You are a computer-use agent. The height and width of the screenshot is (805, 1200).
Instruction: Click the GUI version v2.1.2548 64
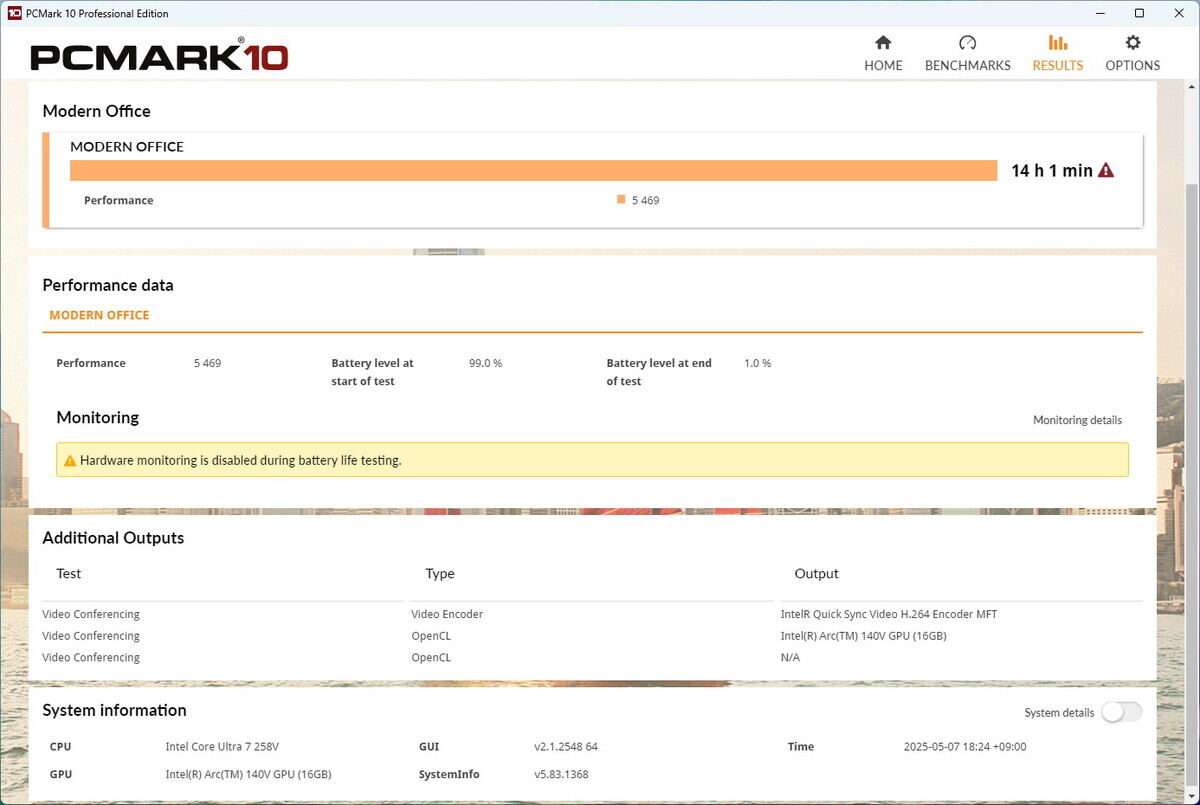click(566, 747)
